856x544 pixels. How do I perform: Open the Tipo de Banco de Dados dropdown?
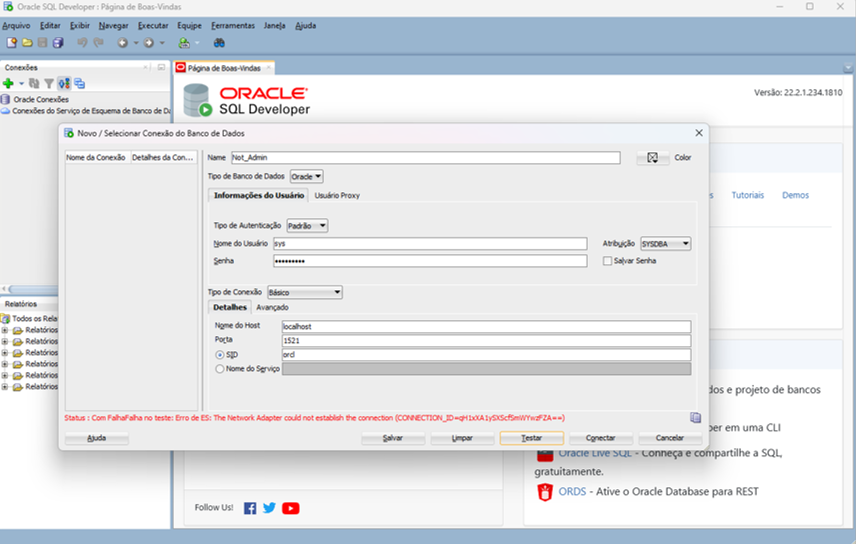click(306, 176)
